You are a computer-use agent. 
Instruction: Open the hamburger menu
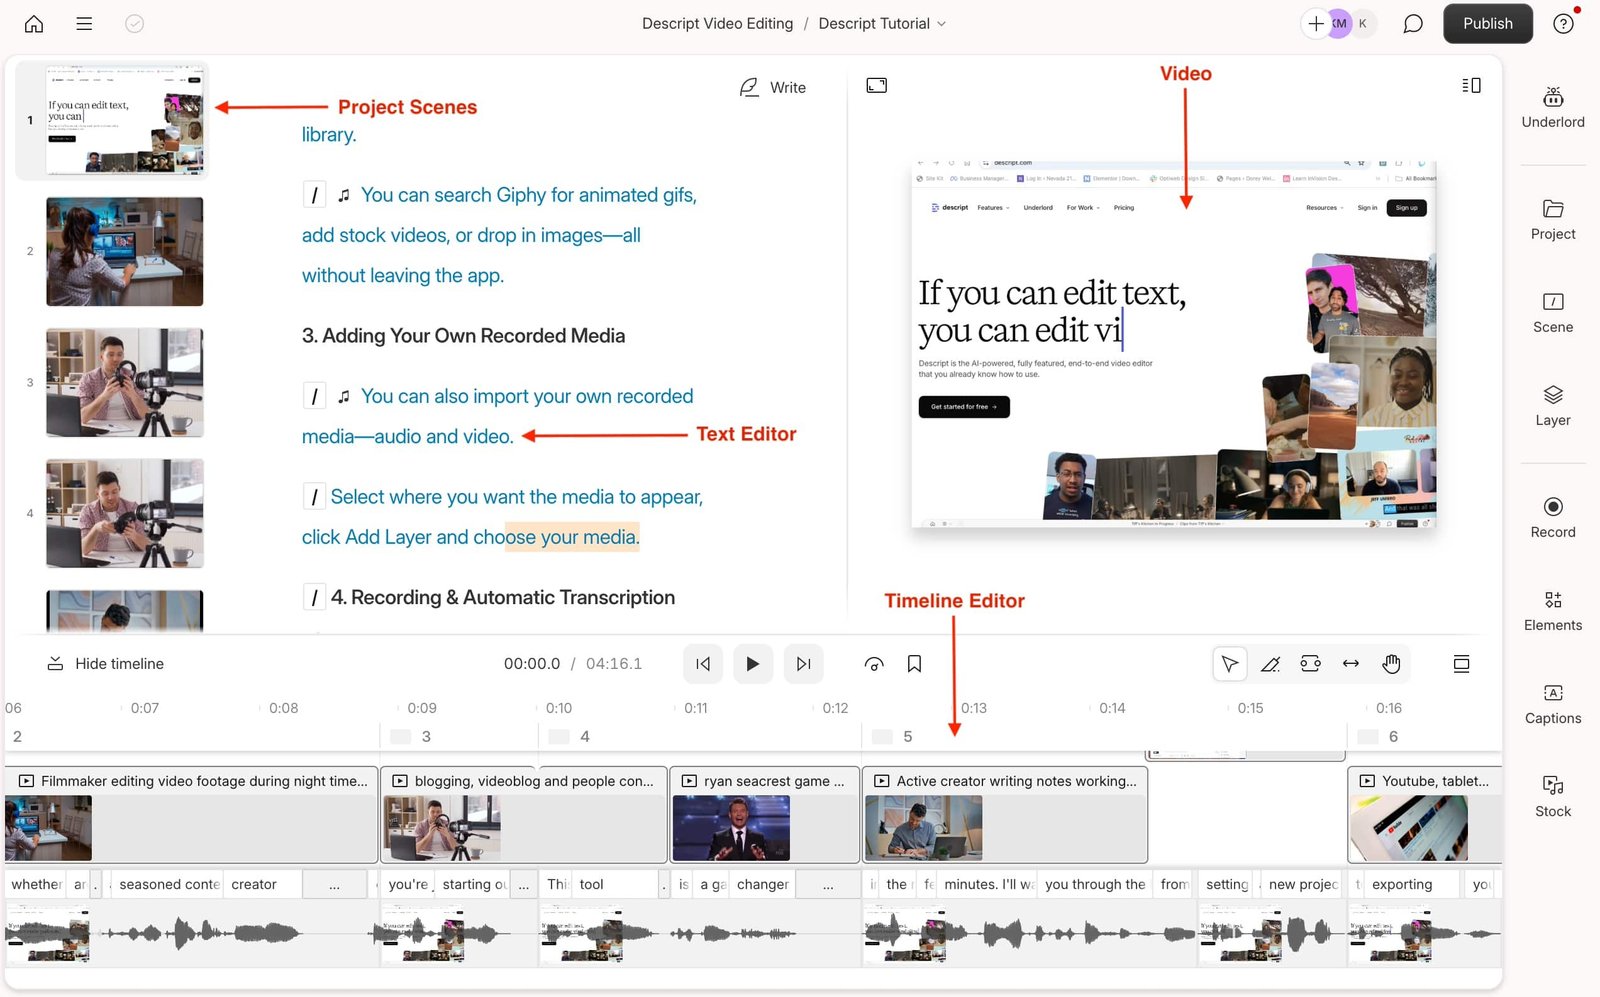click(84, 24)
